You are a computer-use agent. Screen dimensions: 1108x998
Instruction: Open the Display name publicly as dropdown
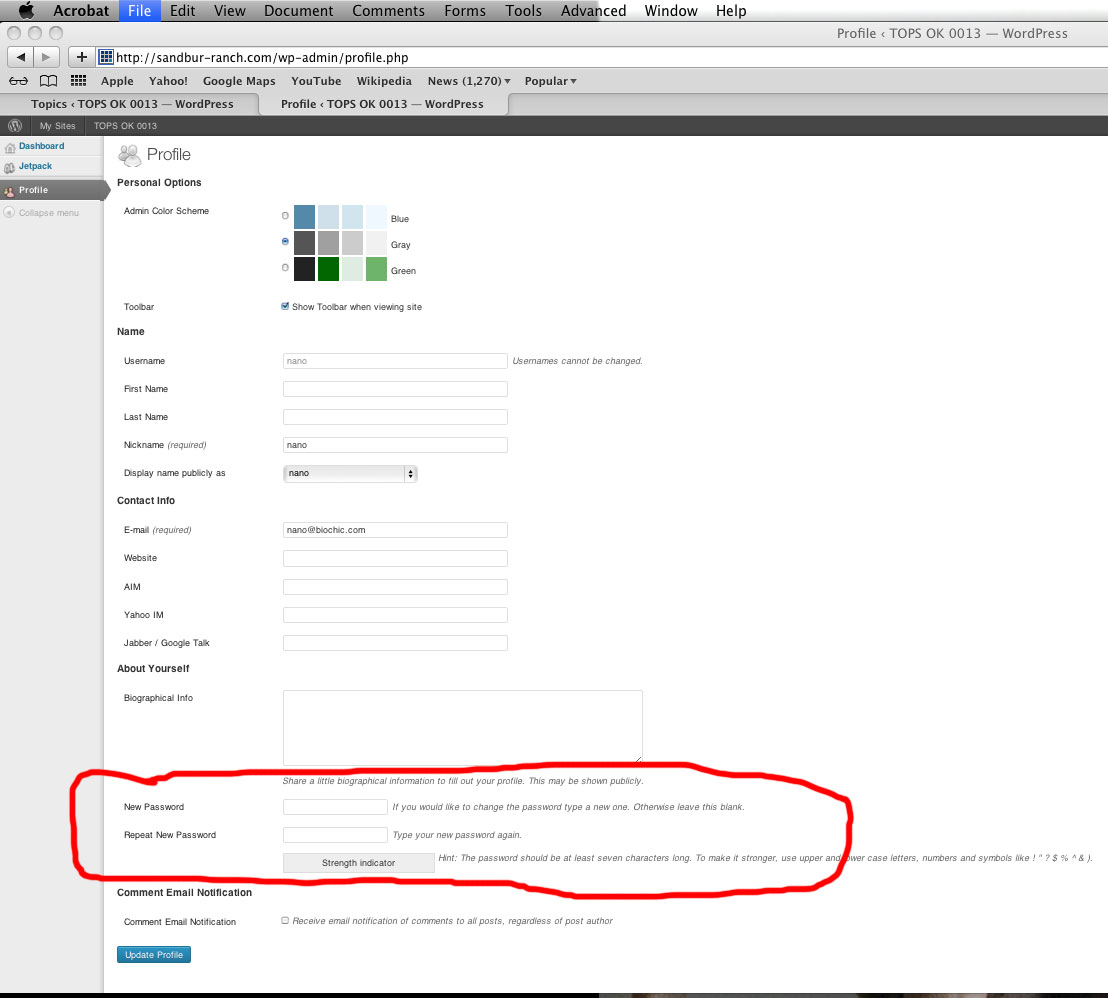[x=350, y=473]
